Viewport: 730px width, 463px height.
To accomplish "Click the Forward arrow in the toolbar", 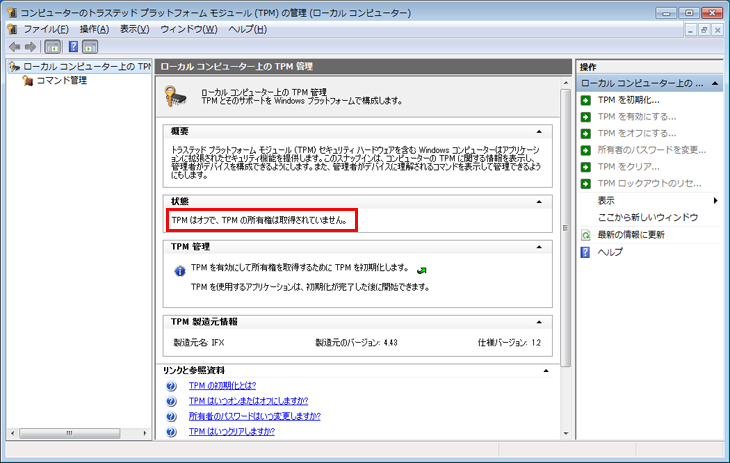I will (30, 47).
